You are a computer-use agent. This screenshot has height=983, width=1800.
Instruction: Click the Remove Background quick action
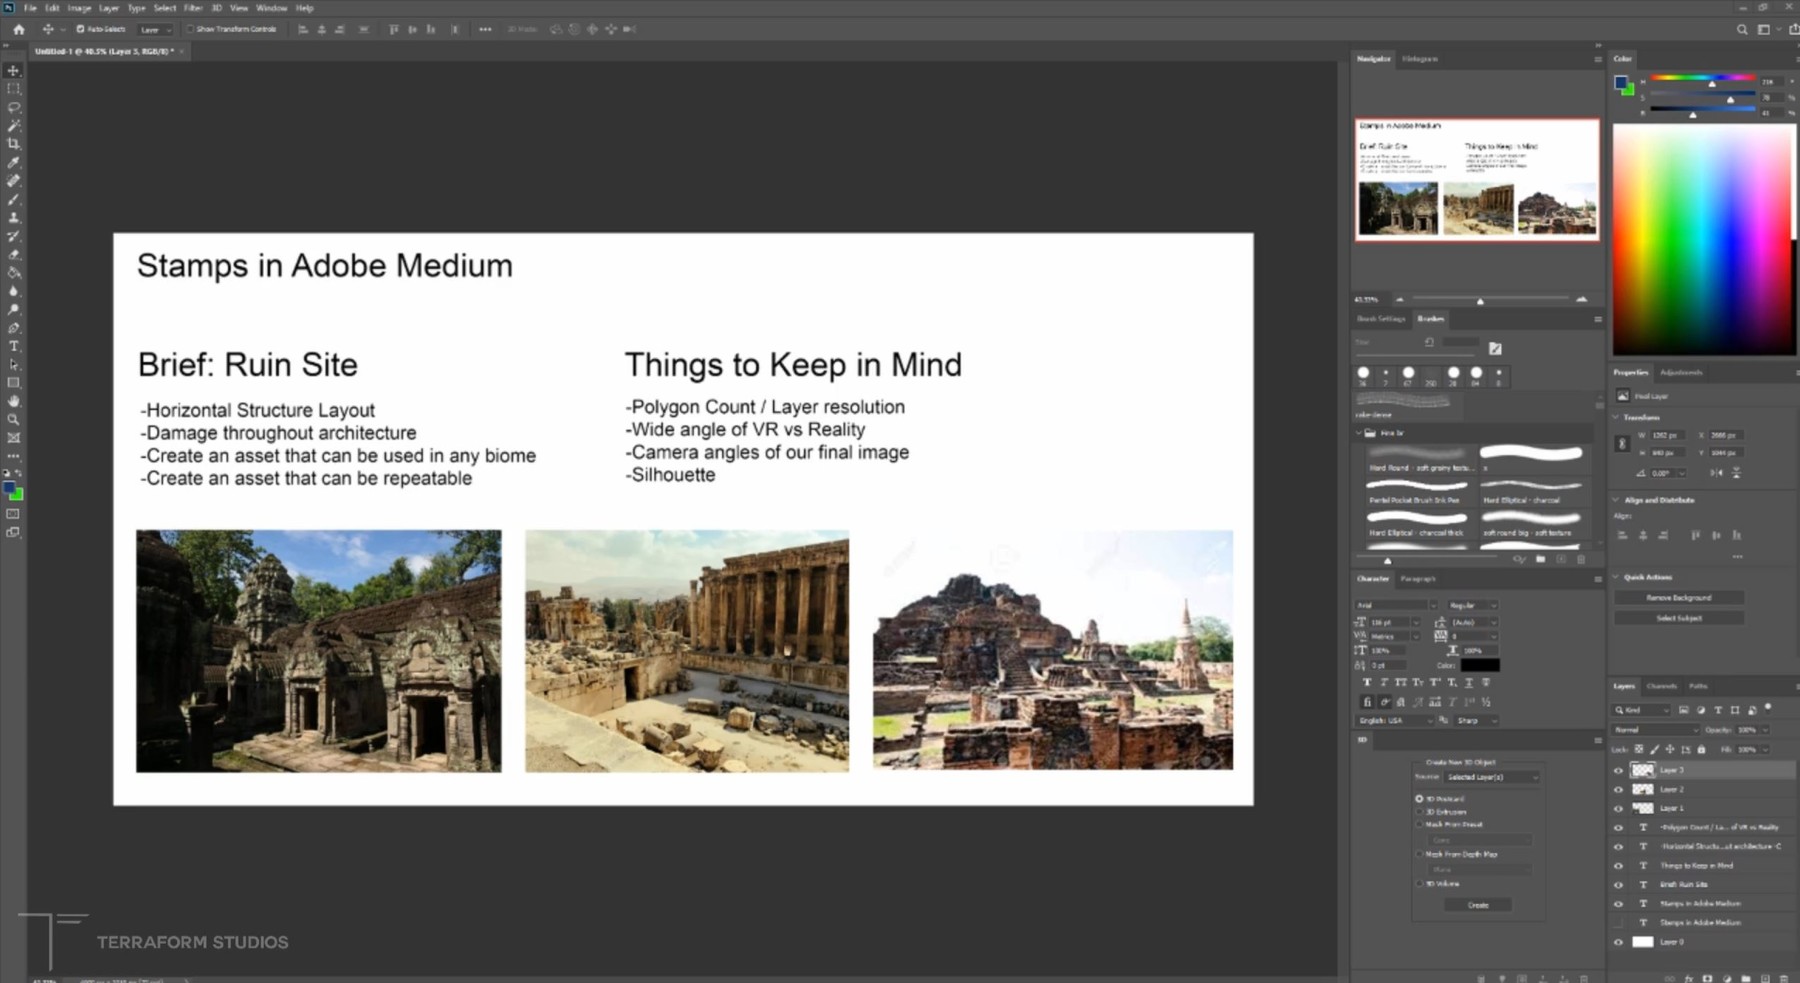(x=1678, y=596)
